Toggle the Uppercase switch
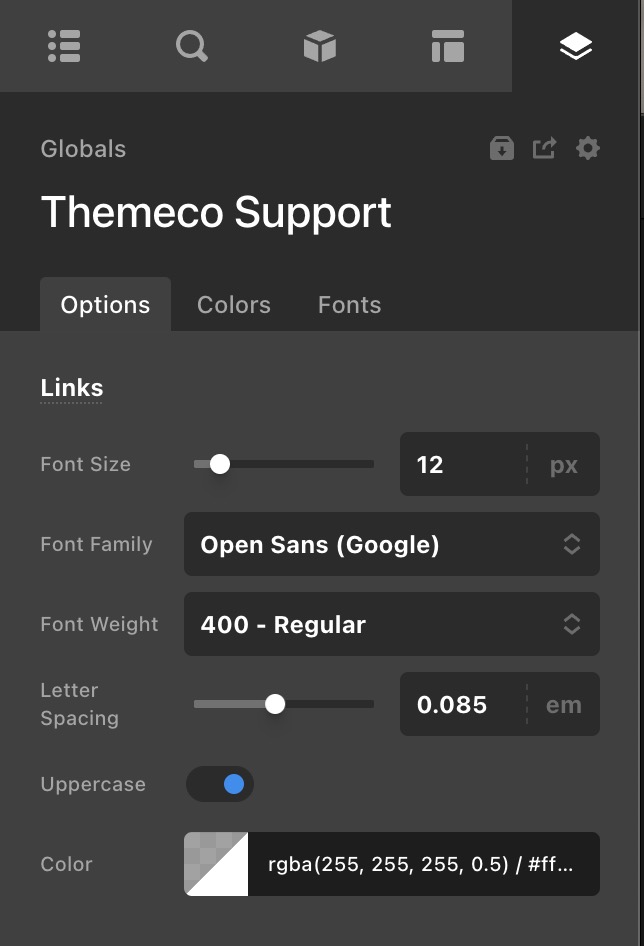 (220, 784)
